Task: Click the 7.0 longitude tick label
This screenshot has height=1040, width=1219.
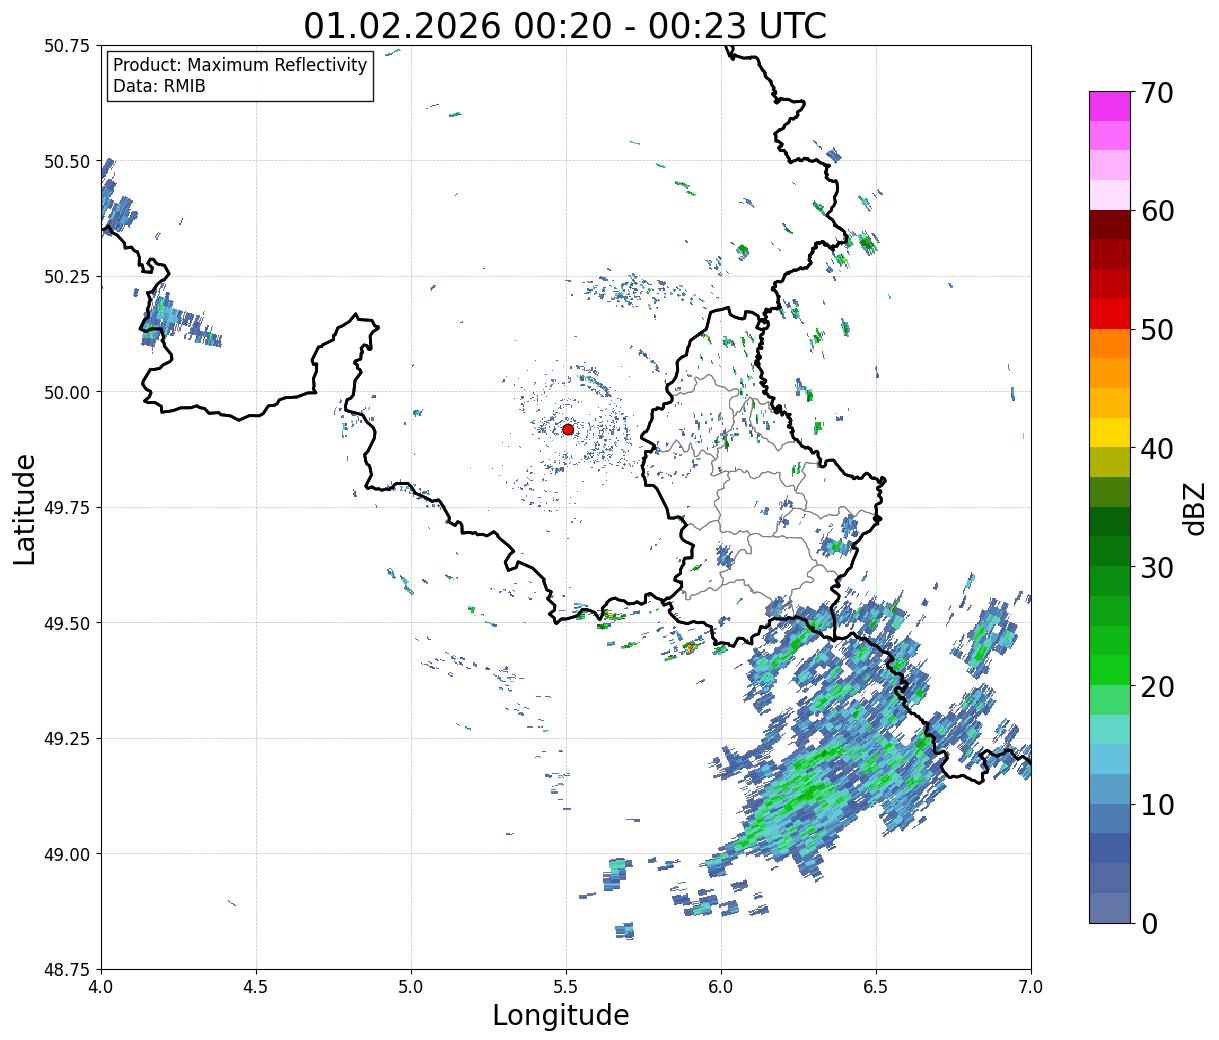Action: pos(1031,987)
